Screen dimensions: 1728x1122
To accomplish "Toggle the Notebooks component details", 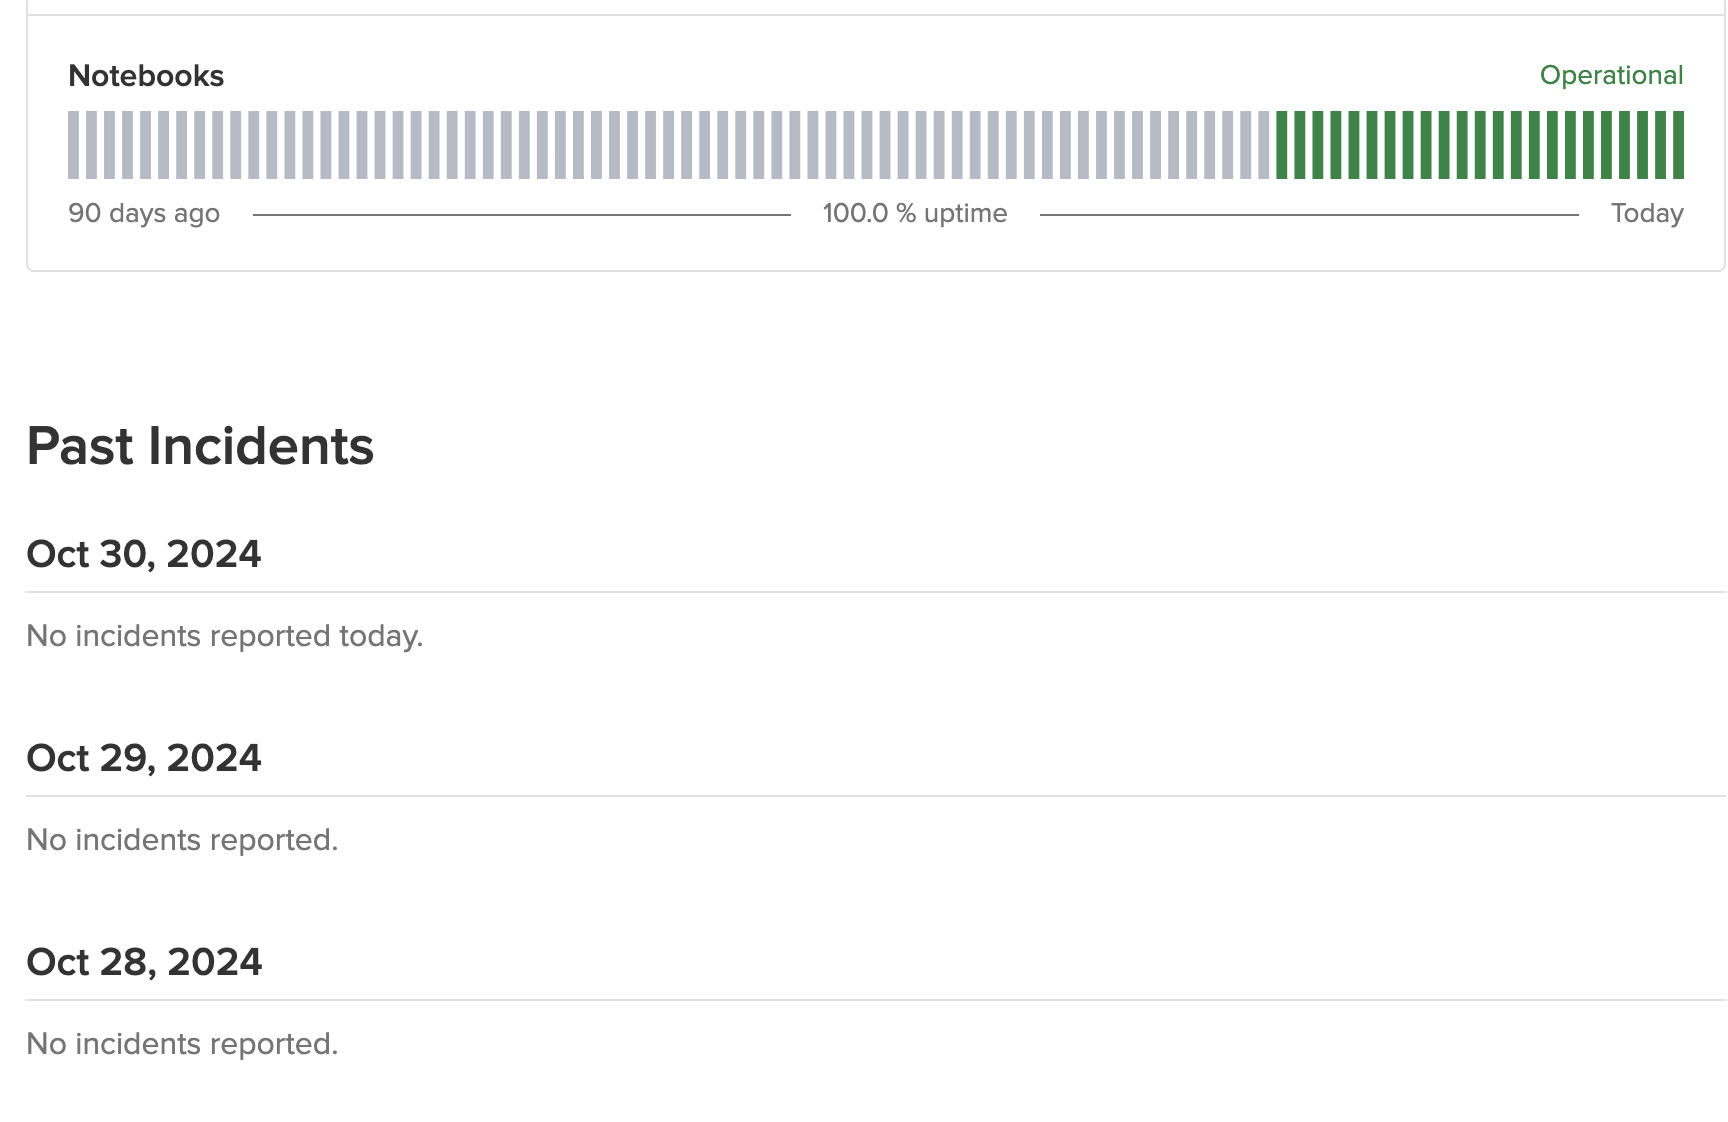I will pos(146,75).
